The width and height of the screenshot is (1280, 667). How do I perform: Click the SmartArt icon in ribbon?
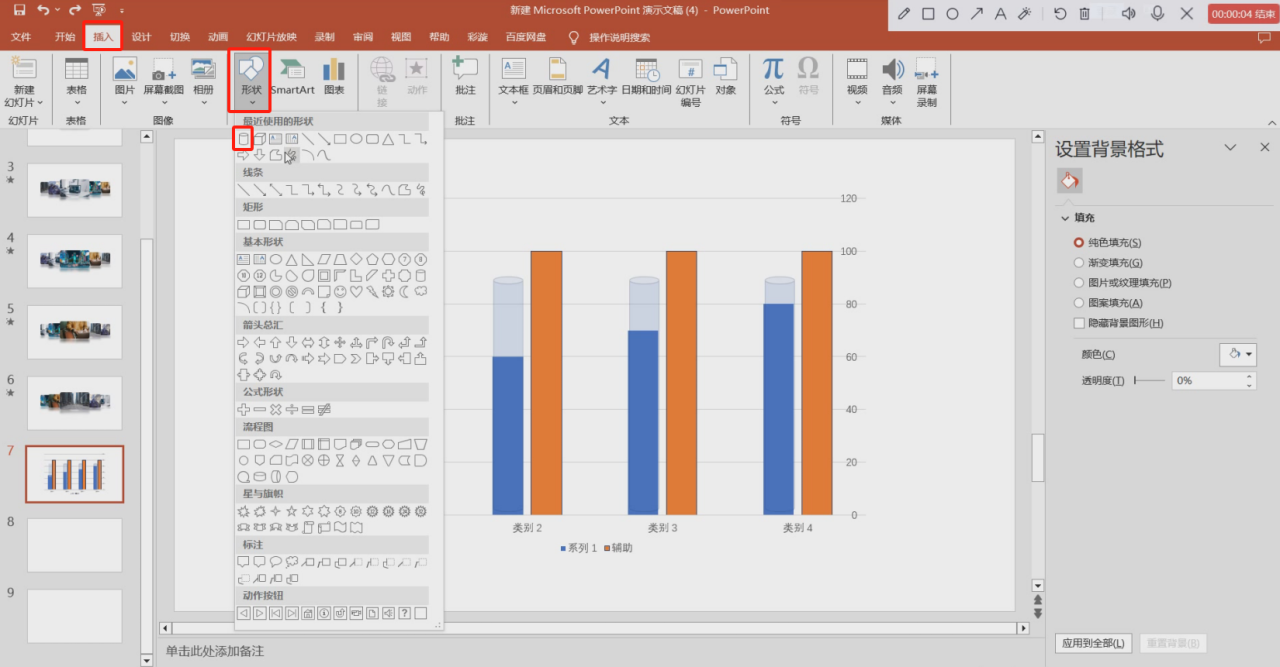[292, 77]
